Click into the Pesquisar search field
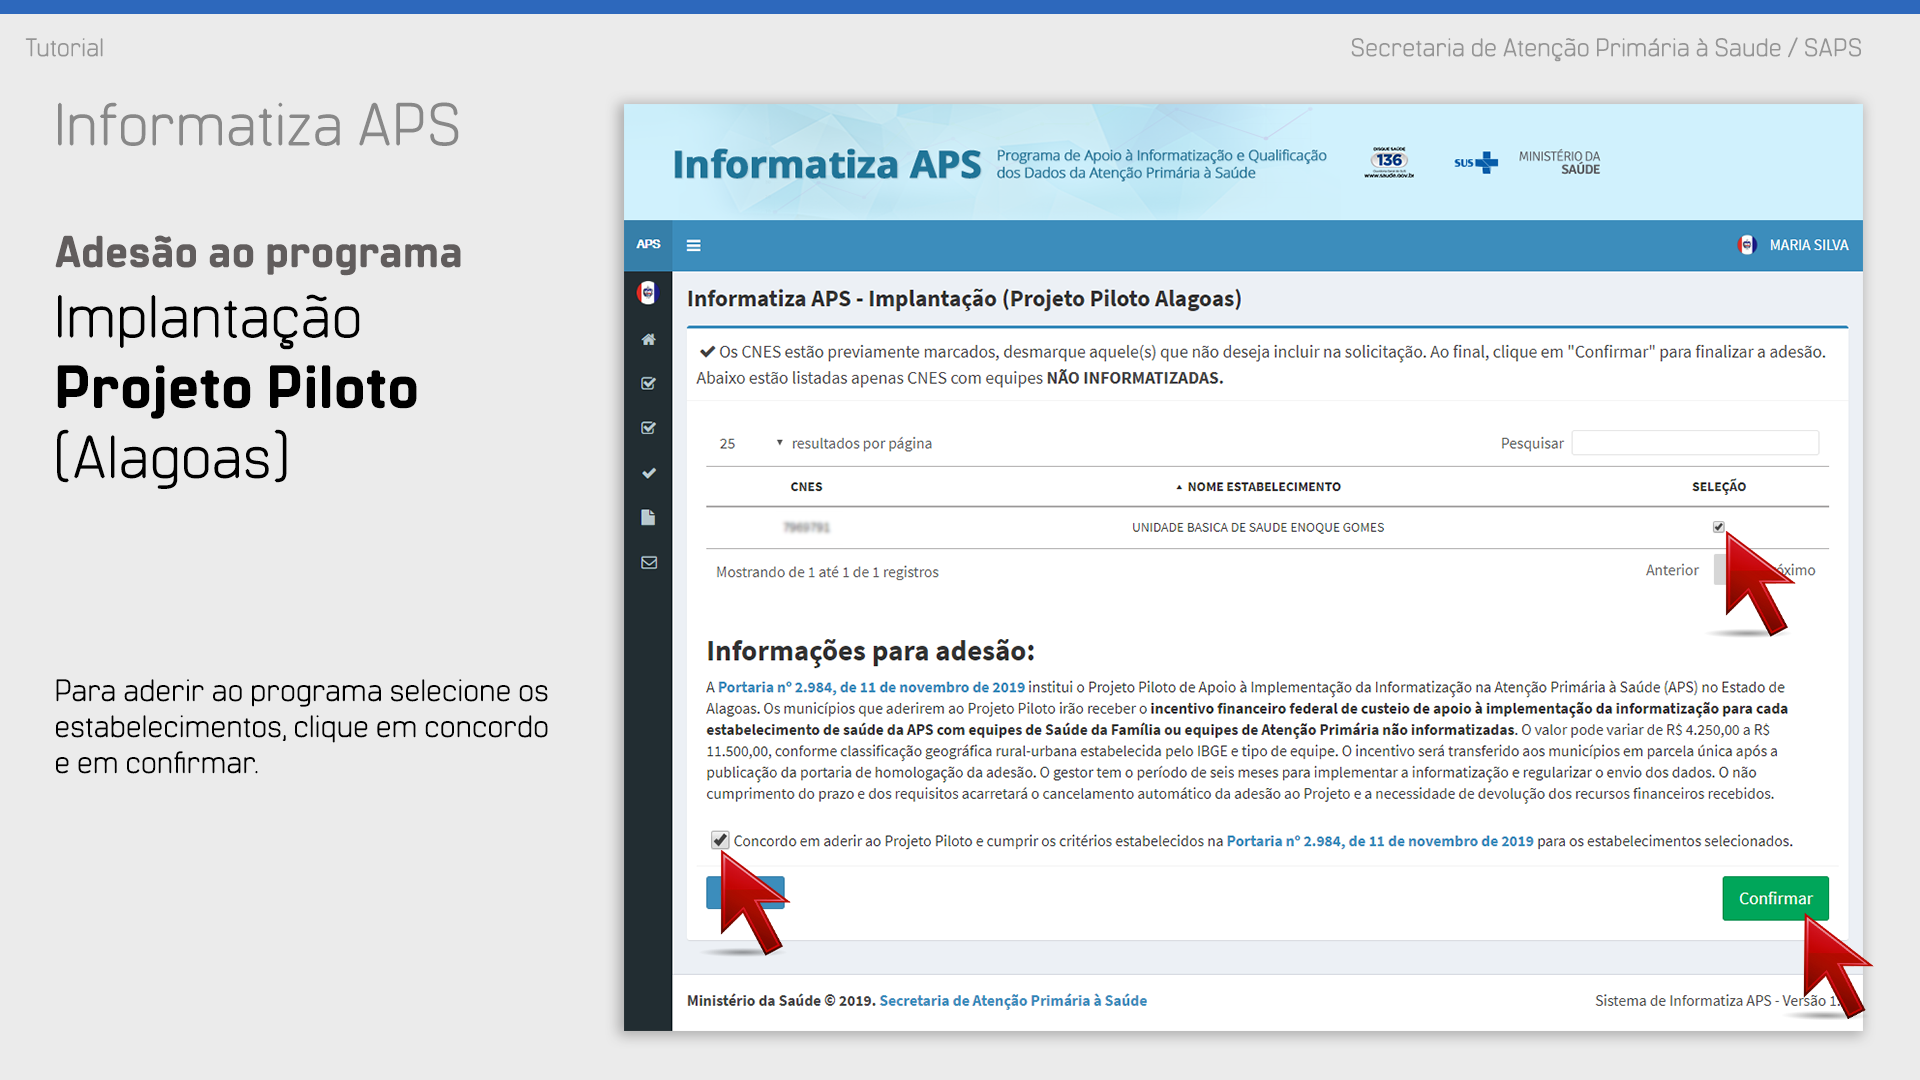Viewport: 1920px width, 1080px height. click(1694, 443)
